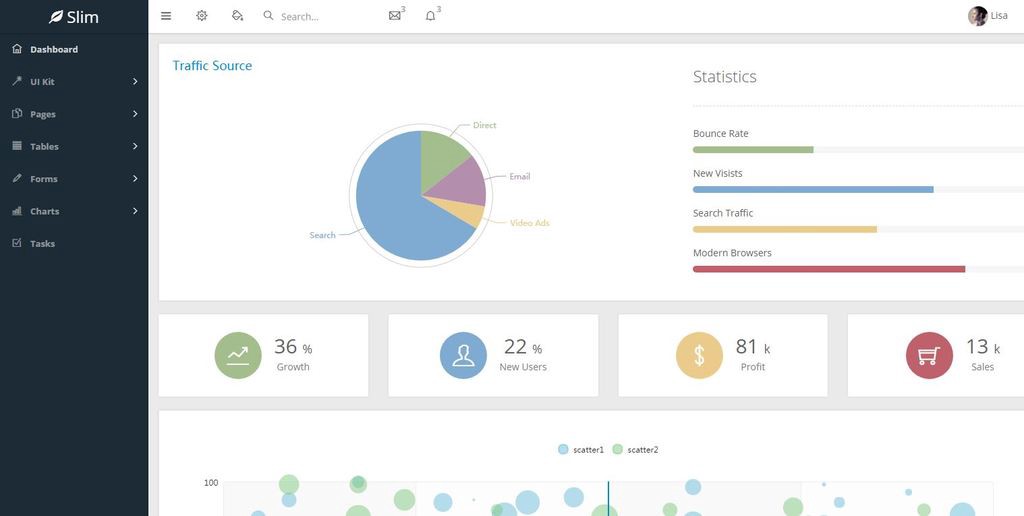Open the Lisa user name menu

click(999, 16)
